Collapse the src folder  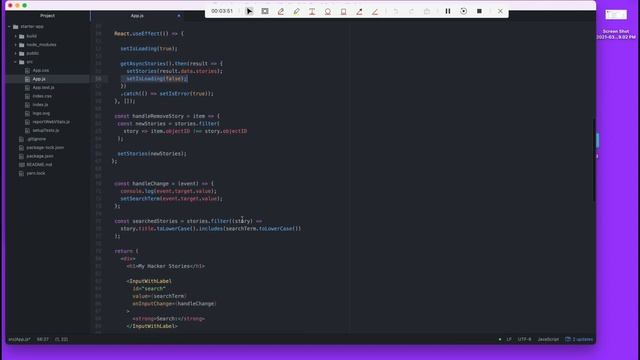tap(16, 62)
